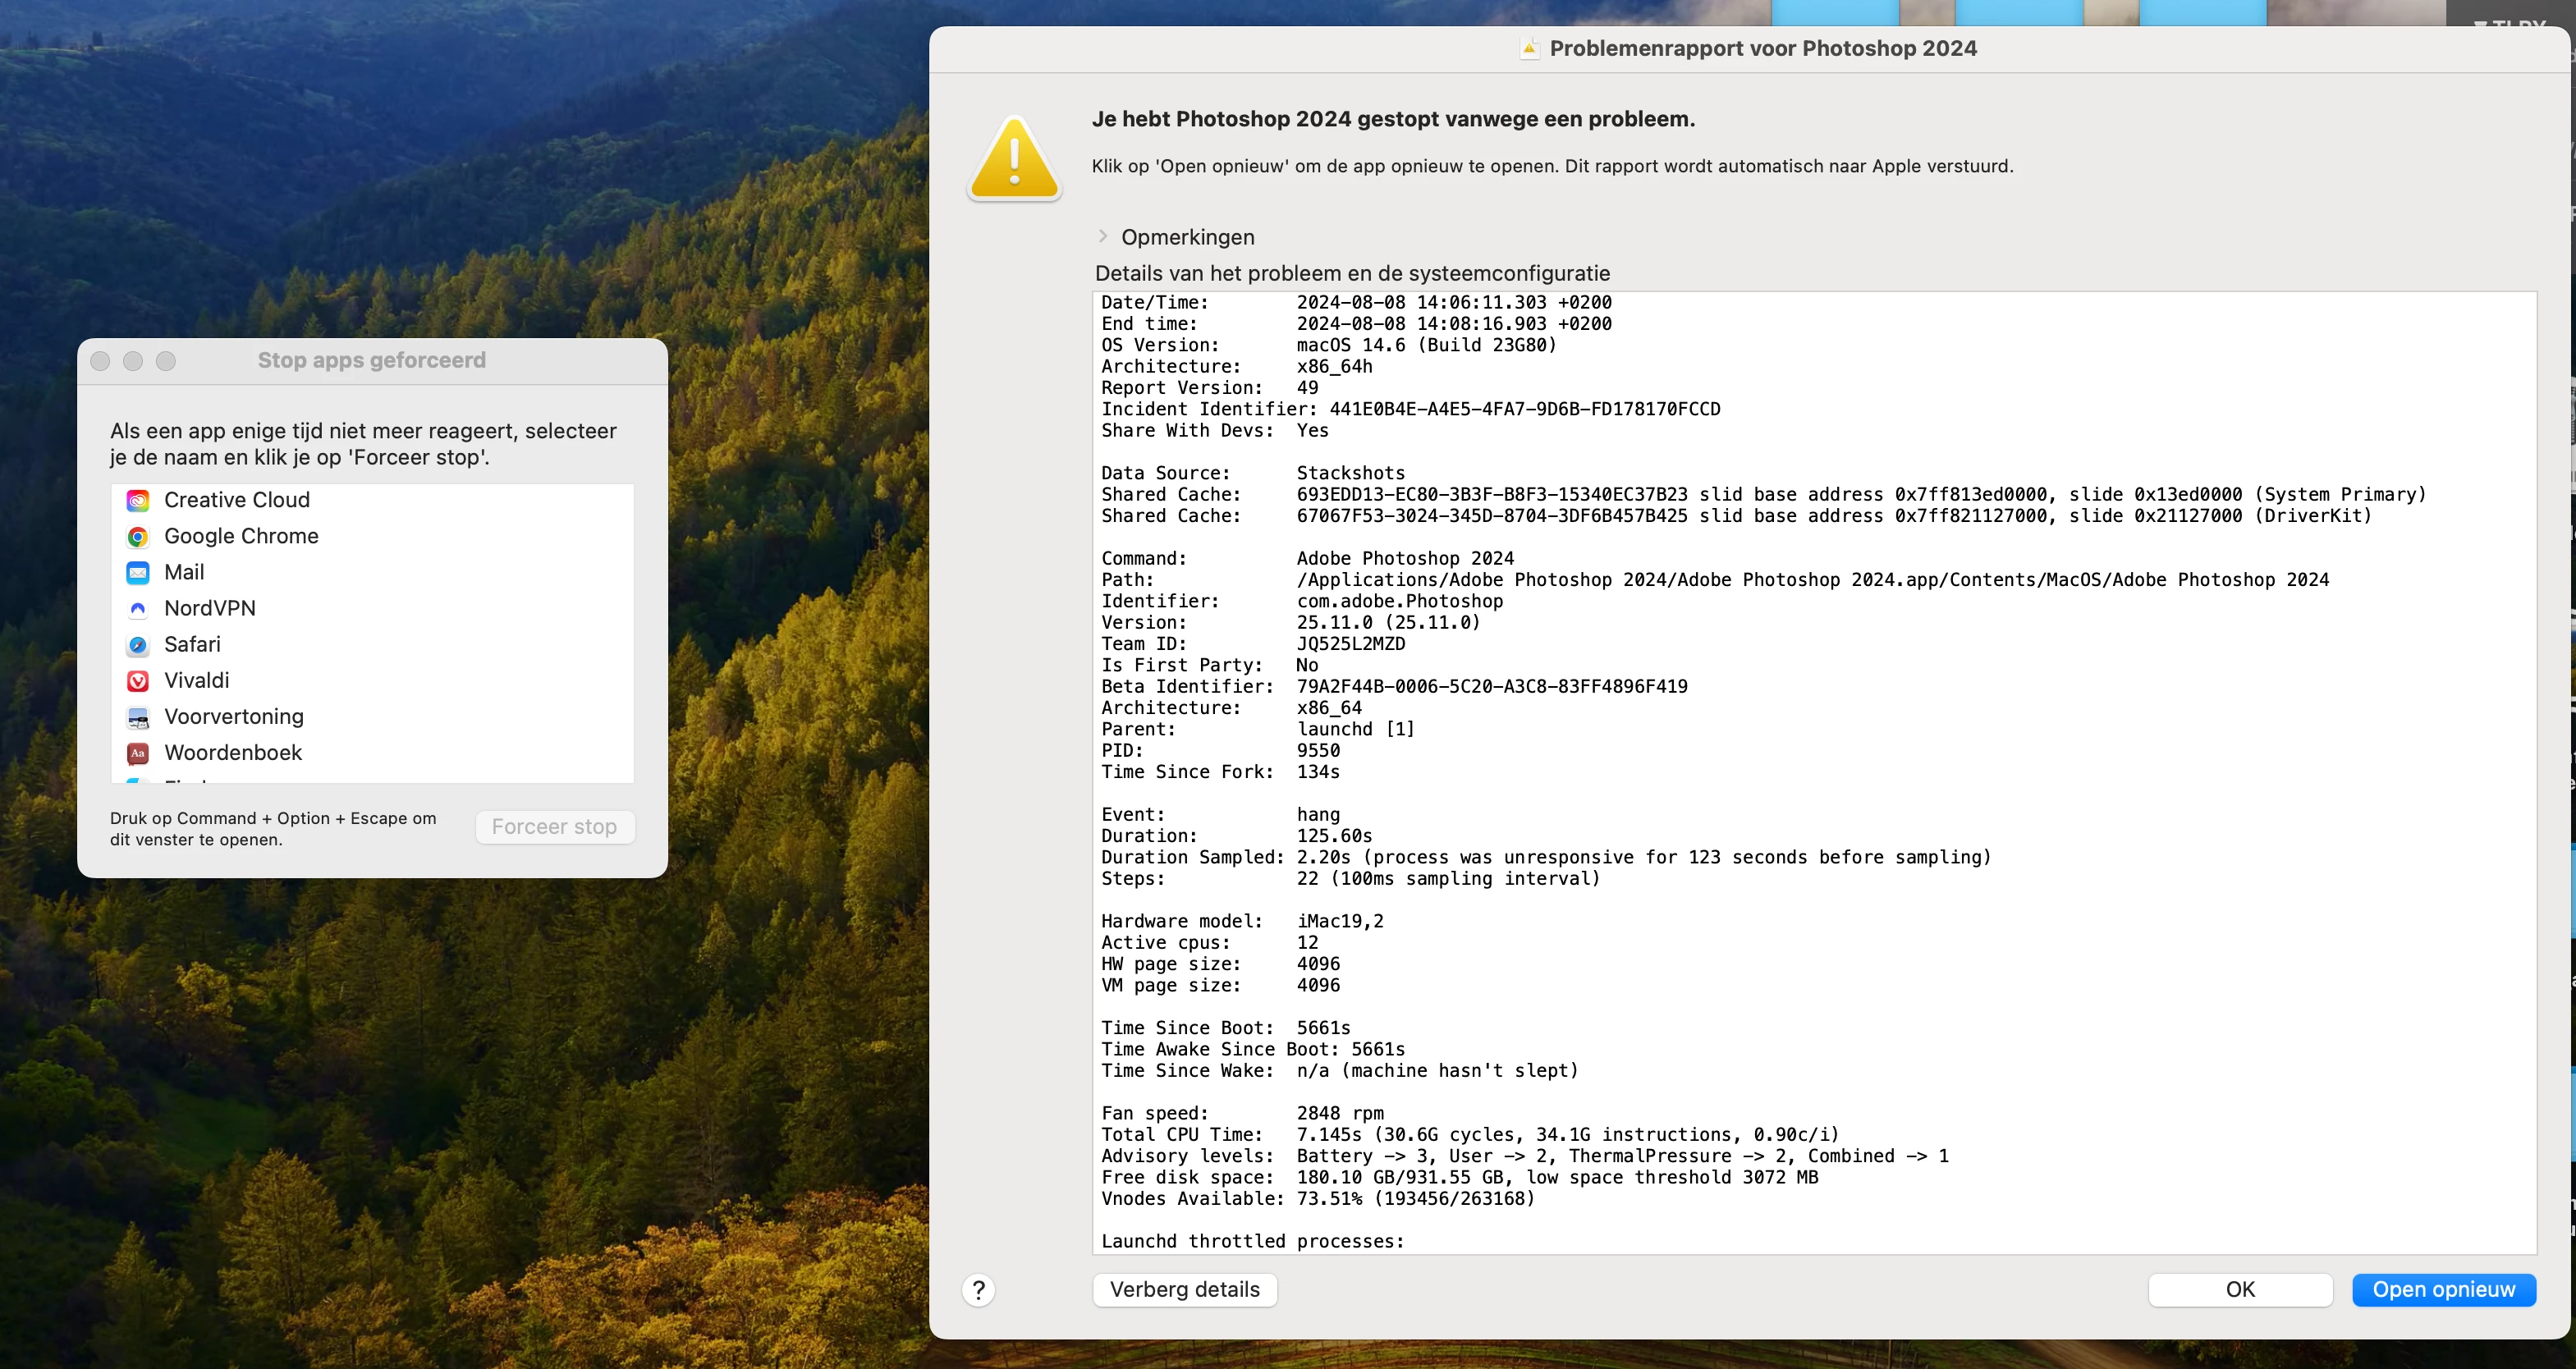
Task: Click the Safari compass icon
Action: (x=138, y=645)
